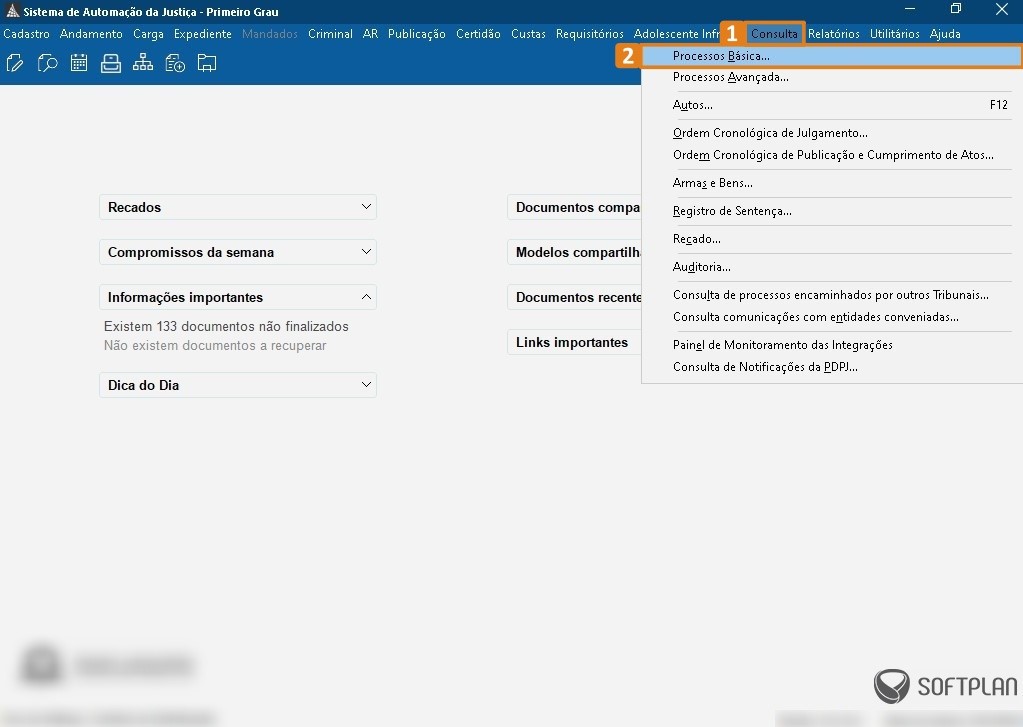Viewport: 1023px width, 727px height.
Task: Open the Expediente menu
Action: 202,34
